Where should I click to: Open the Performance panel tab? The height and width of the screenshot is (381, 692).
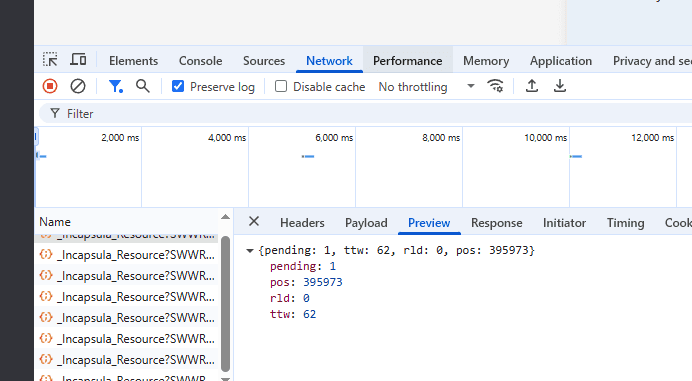[x=407, y=61]
